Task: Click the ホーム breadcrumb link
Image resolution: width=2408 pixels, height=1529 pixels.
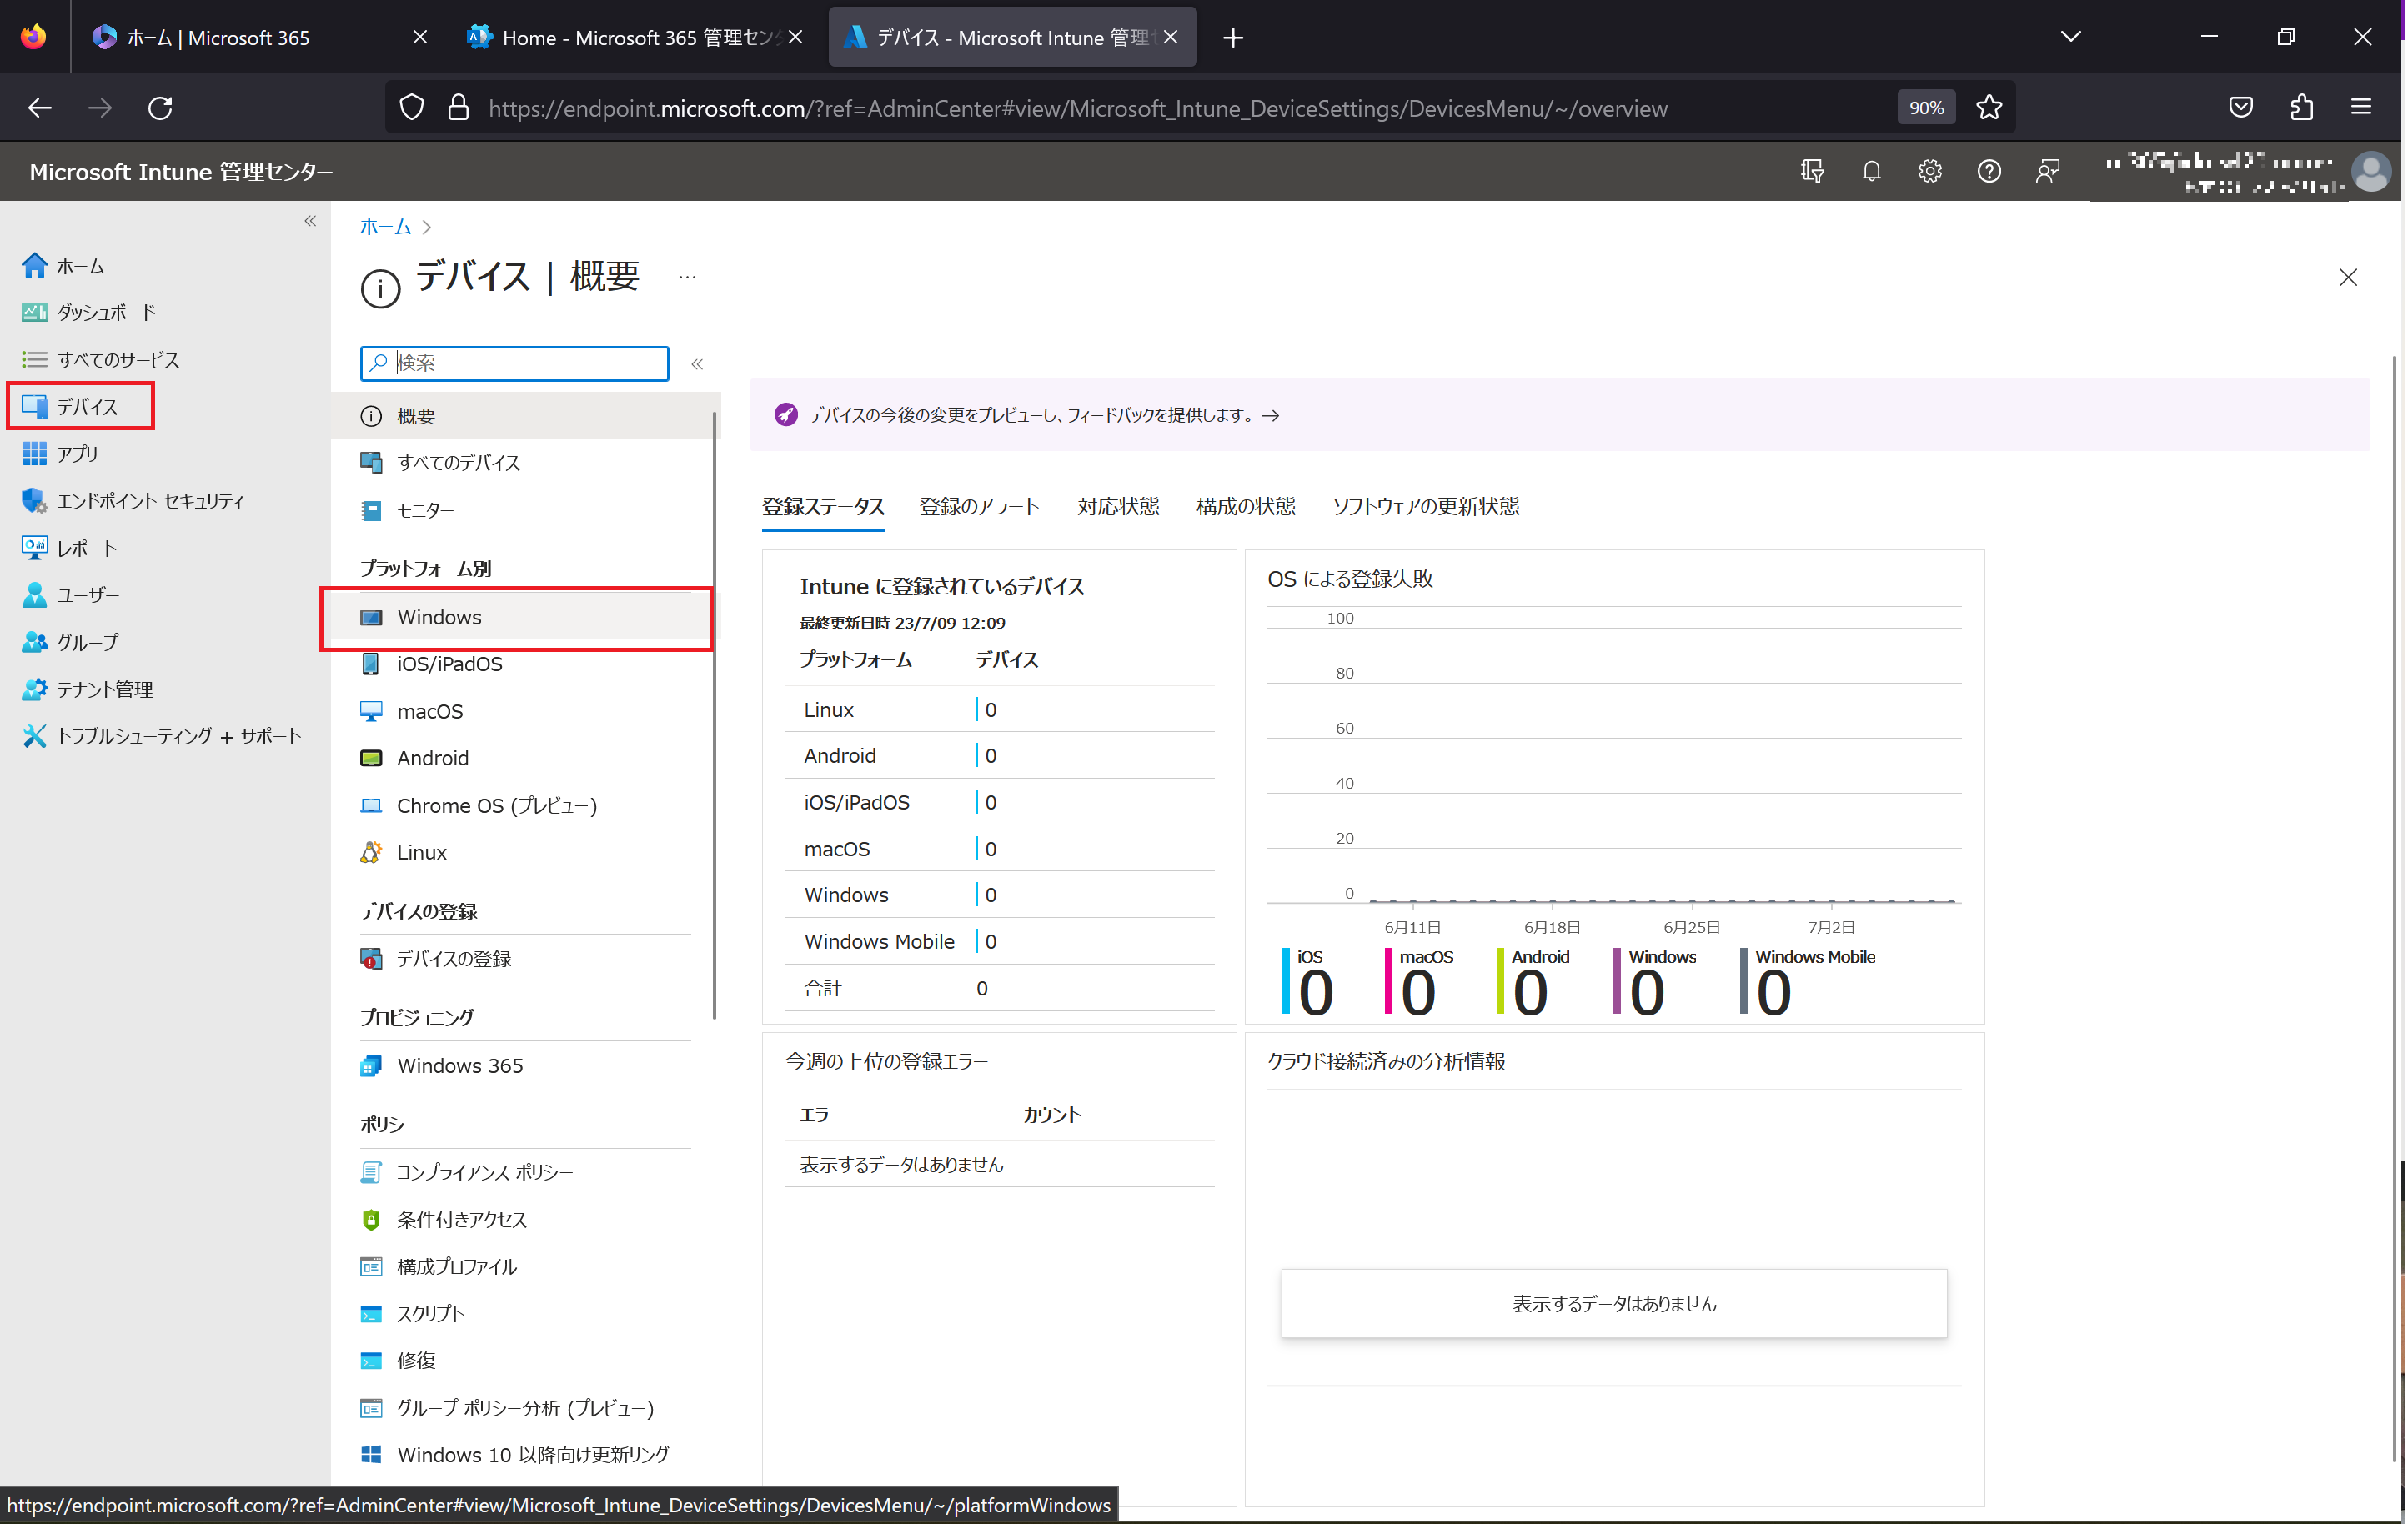Action: (x=386, y=227)
